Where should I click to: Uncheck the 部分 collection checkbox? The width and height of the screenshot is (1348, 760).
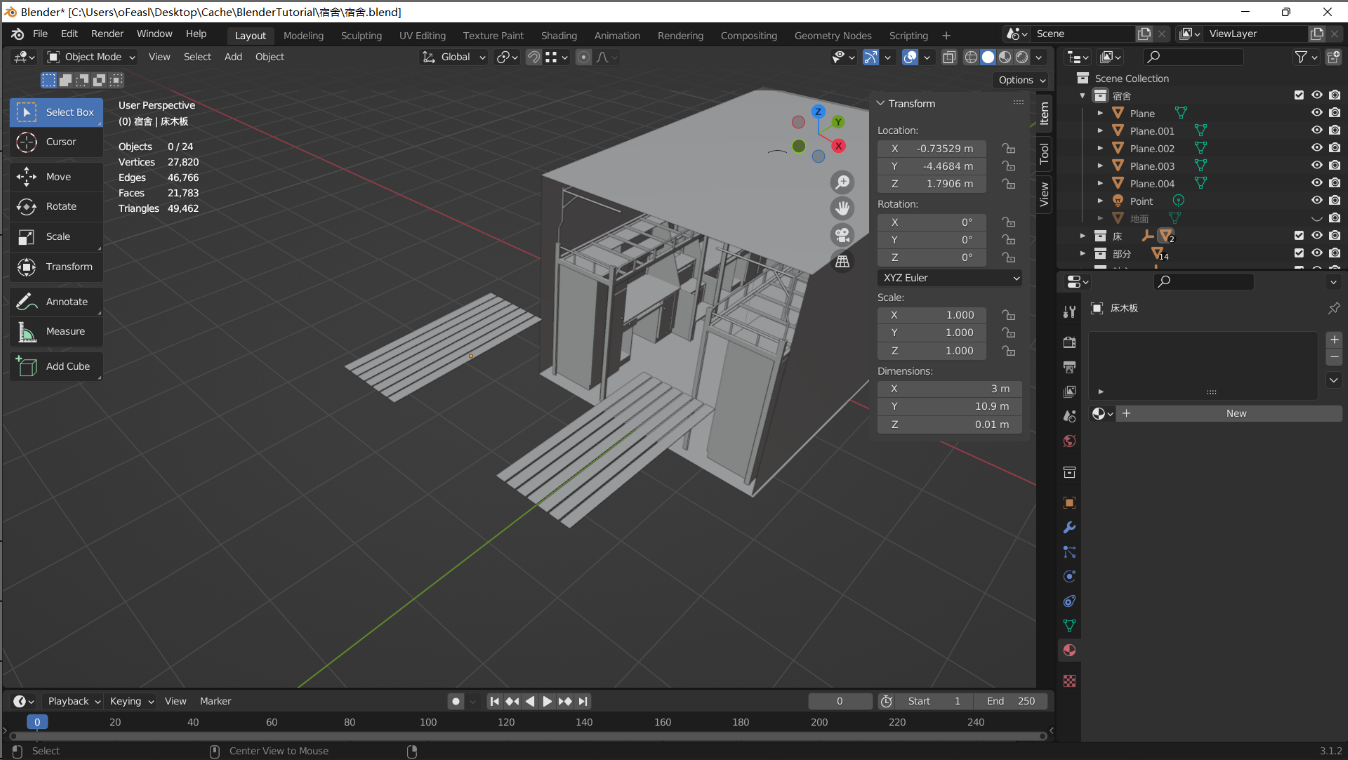coord(1299,254)
